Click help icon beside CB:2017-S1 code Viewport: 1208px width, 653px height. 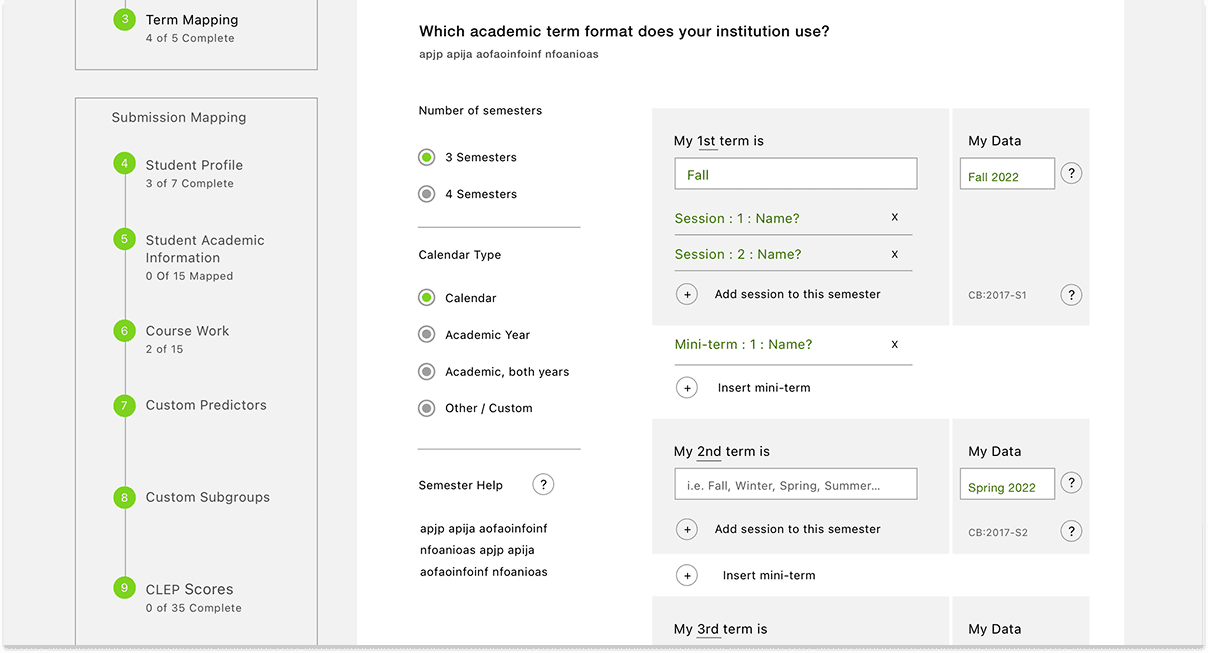tap(1071, 295)
